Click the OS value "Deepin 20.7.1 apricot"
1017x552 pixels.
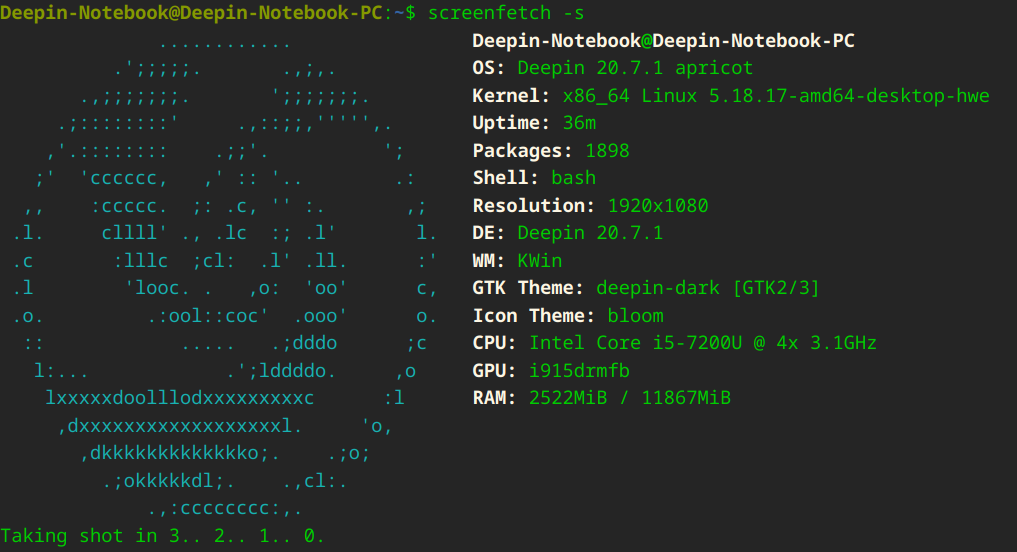click(x=635, y=69)
